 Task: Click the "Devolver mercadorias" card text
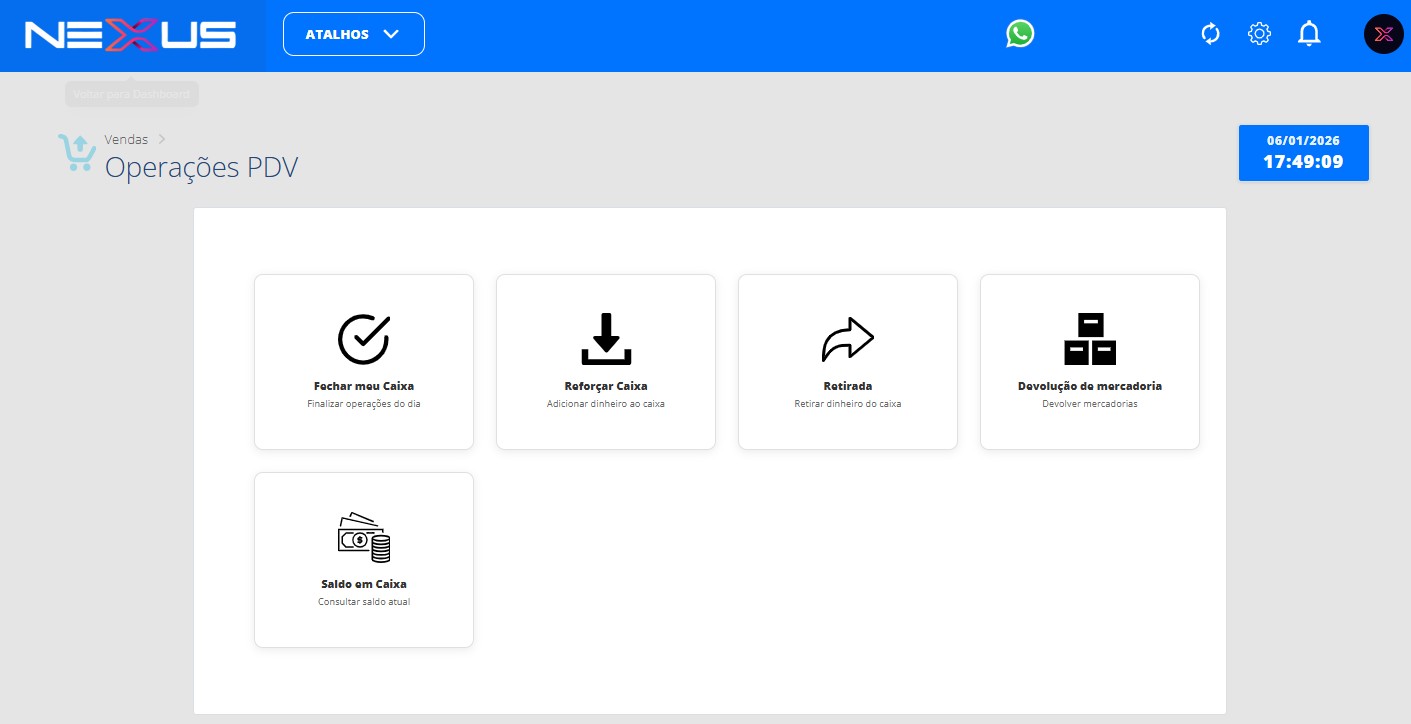tap(1090, 405)
